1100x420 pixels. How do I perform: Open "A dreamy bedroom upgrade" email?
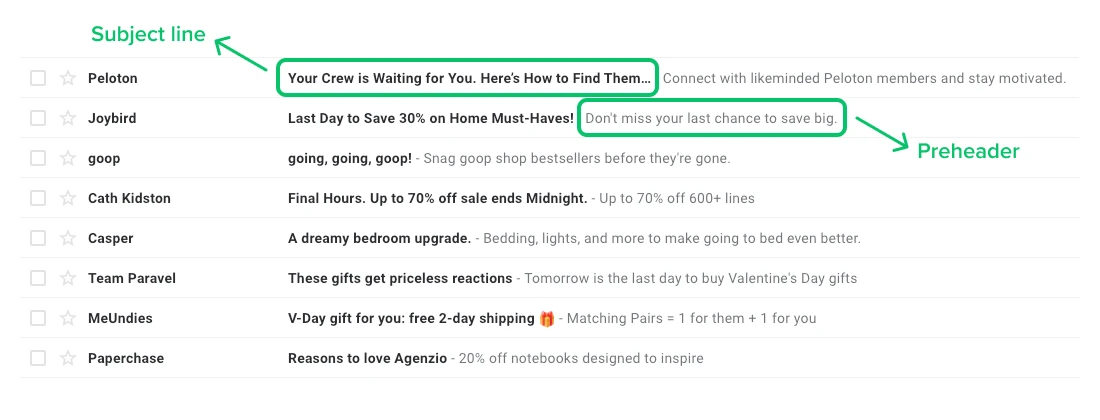click(x=379, y=238)
